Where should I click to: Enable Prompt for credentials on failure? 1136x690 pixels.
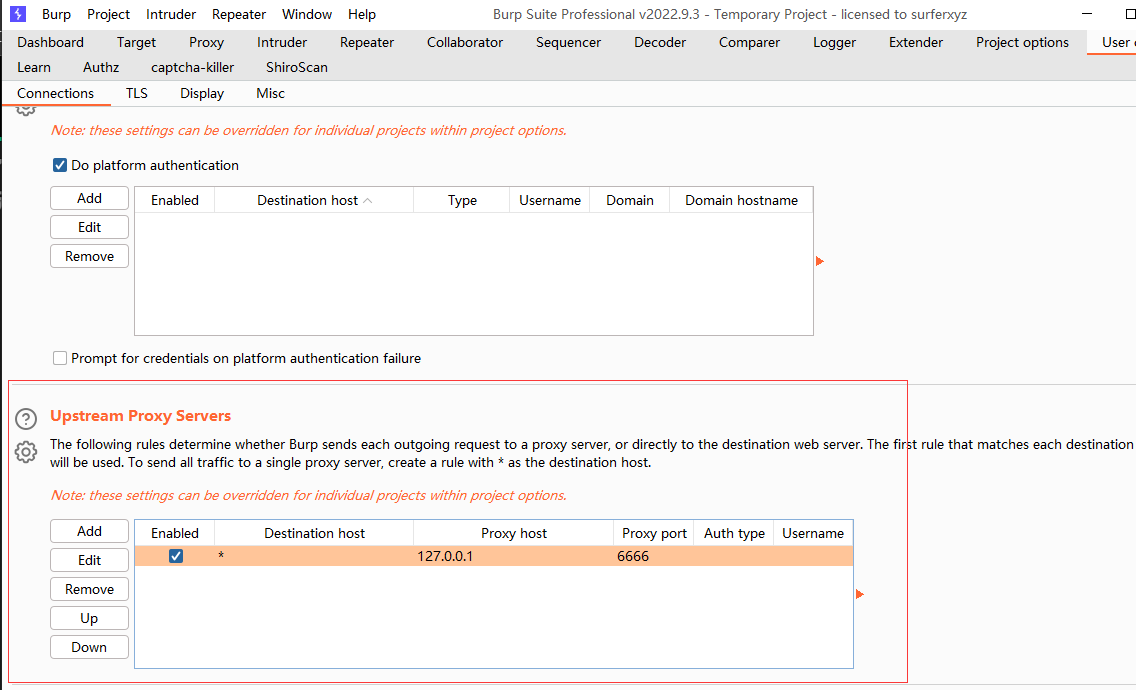(60, 358)
